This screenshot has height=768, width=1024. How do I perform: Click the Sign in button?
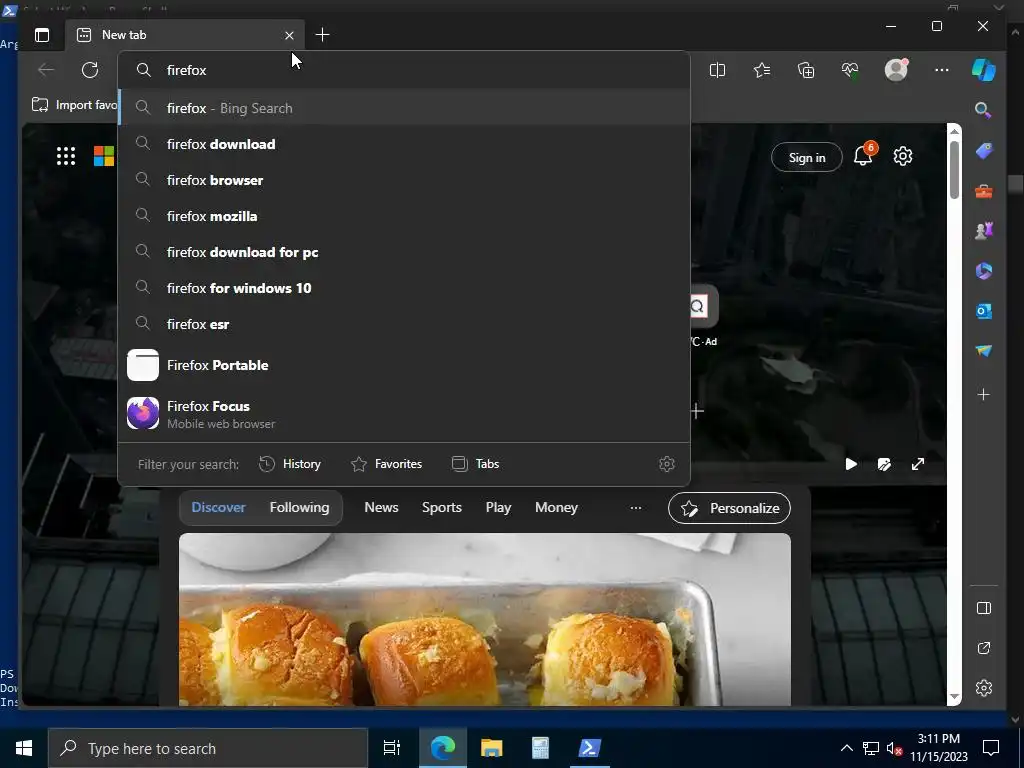pyautogui.click(x=807, y=157)
